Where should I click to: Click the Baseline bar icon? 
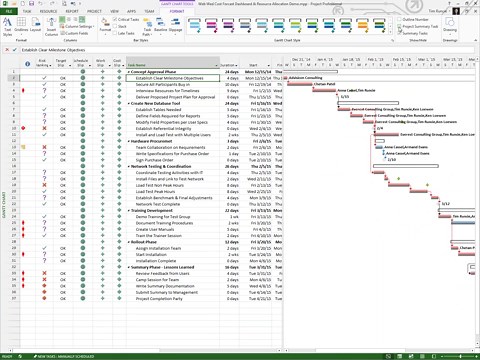pos(160,25)
